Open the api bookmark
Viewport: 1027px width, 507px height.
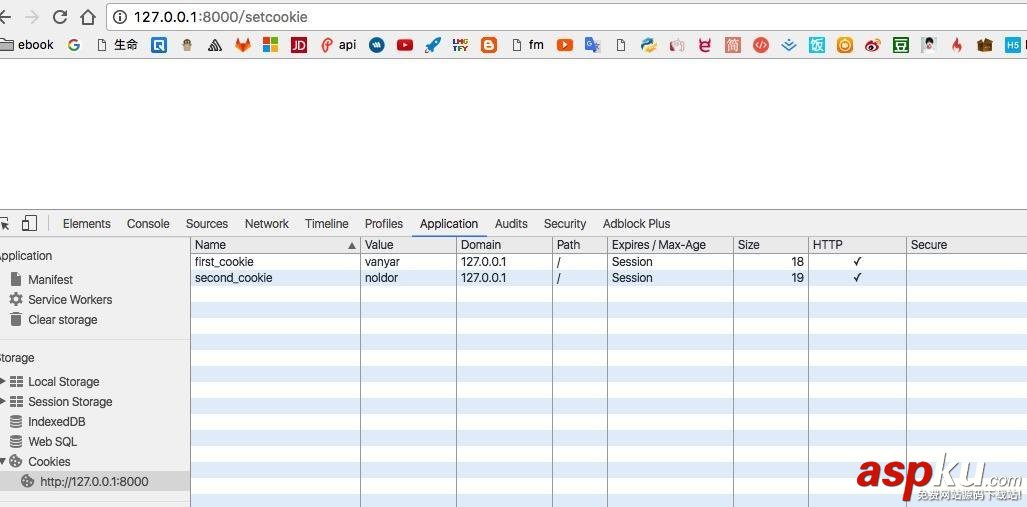coord(339,45)
